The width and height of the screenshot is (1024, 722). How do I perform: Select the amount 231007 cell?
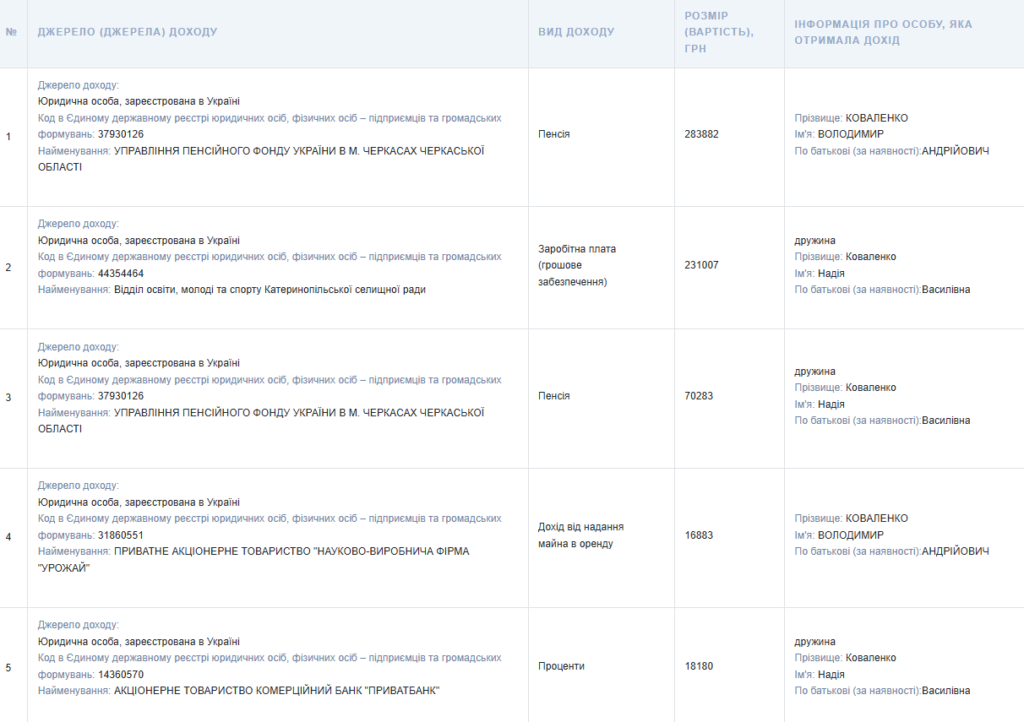[x=701, y=265]
